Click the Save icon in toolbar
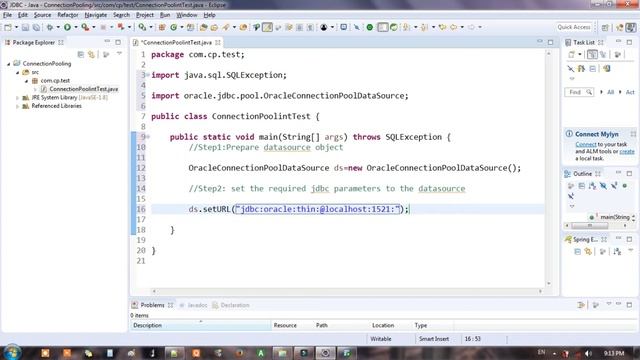Screen dimensions: 640x360 (25, 27)
